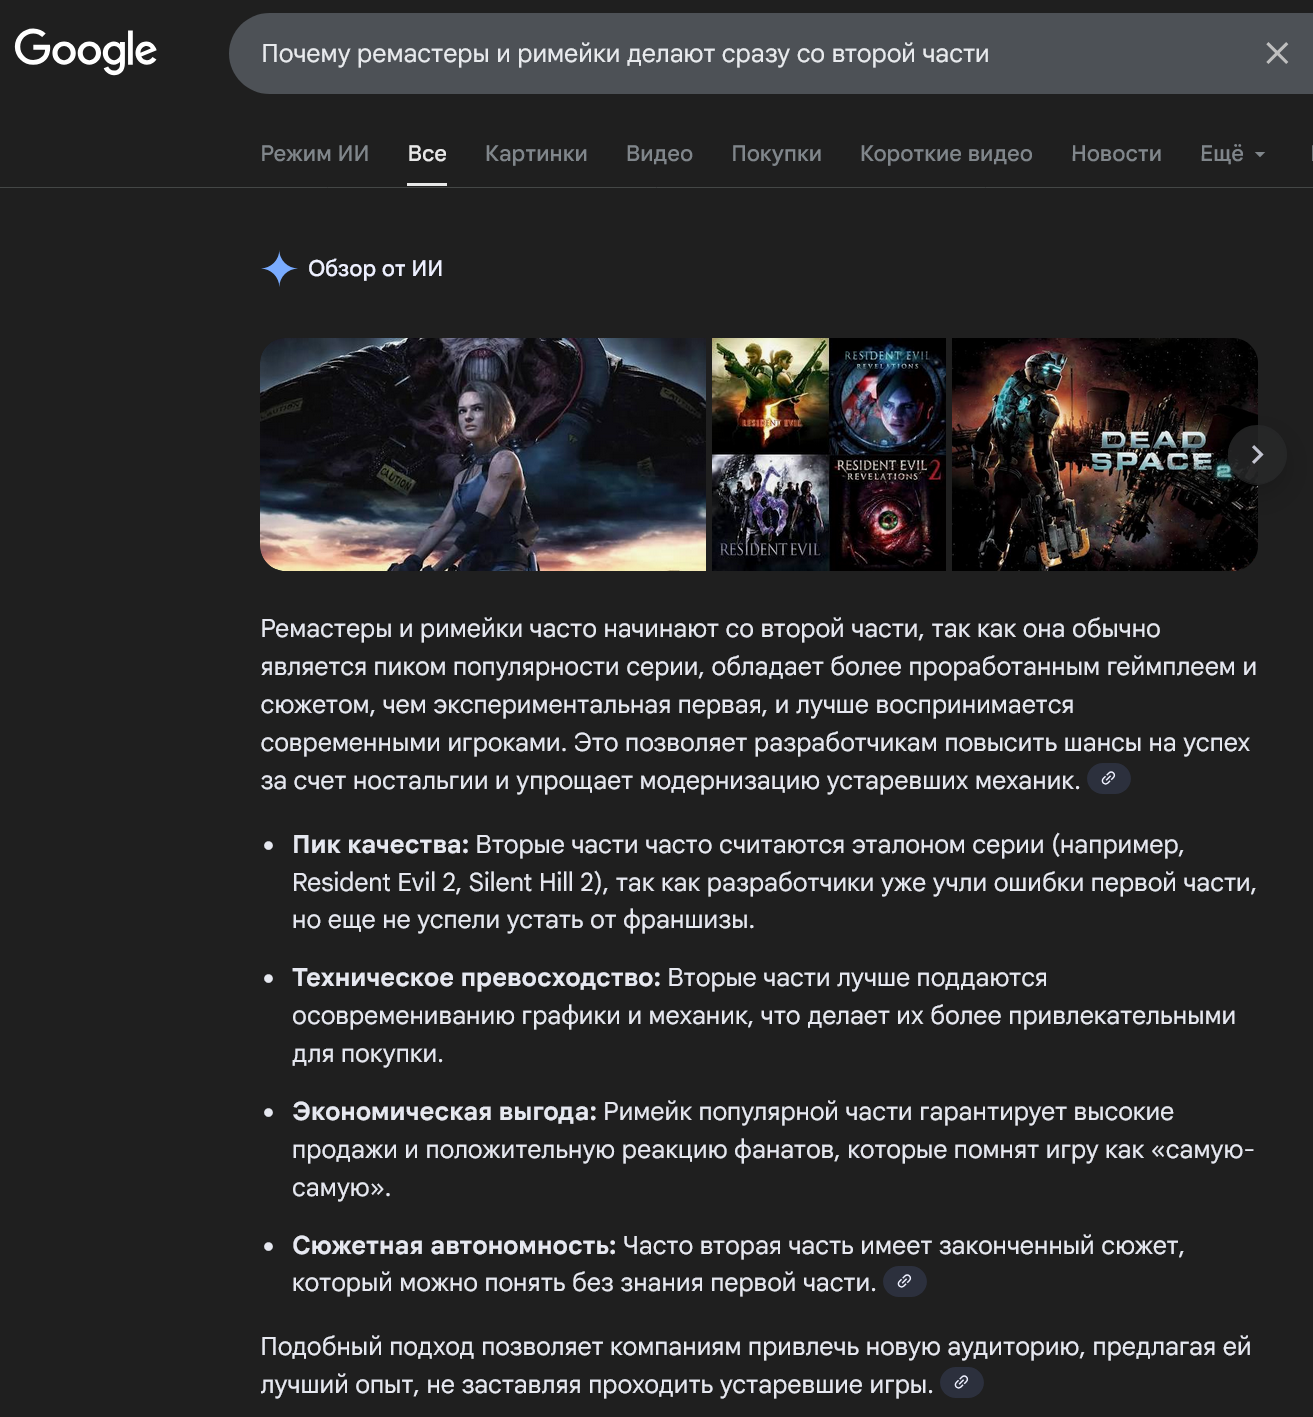Open the Dead Space 2 image

1104,454
